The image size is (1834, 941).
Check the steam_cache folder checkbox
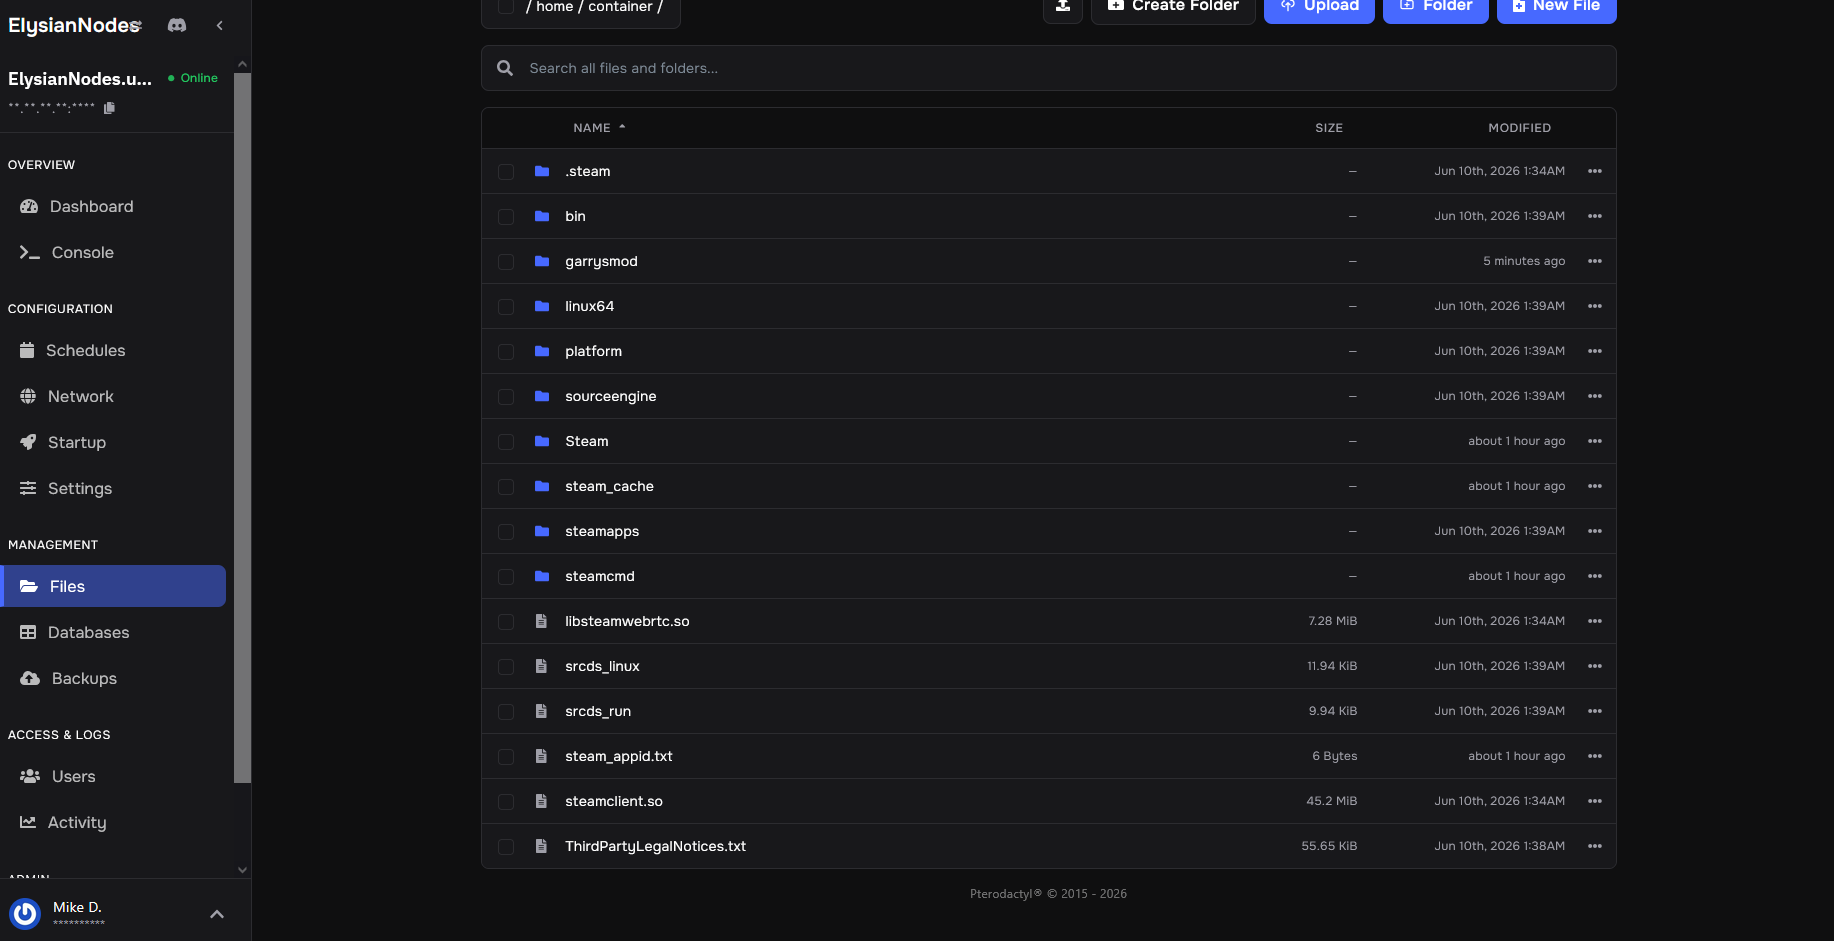[506, 487]
